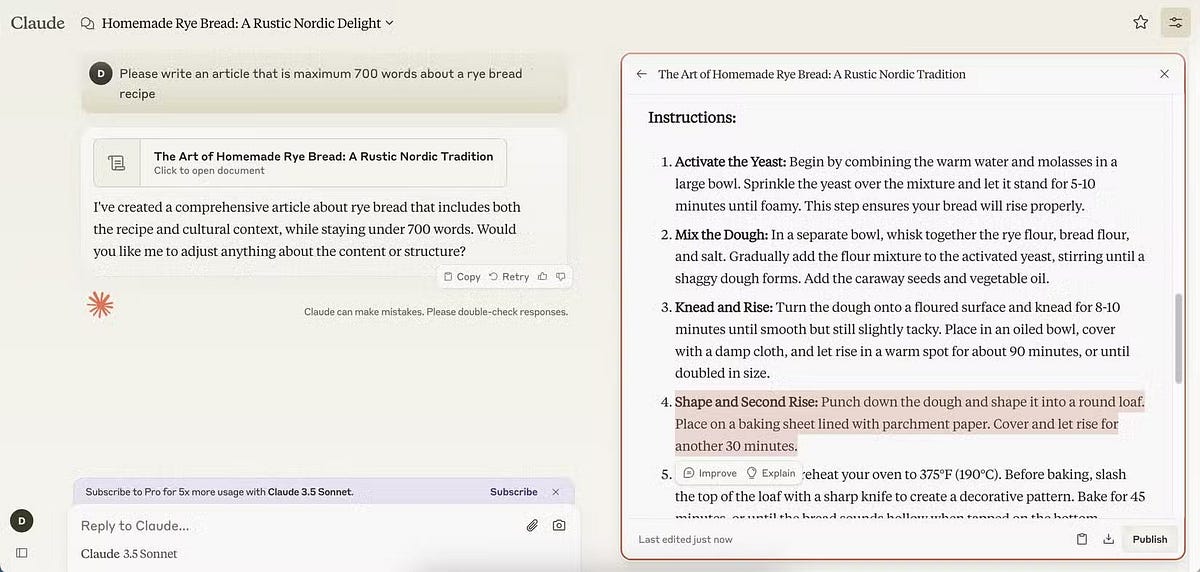Copy artifact contents with clipboard icon
The height and width of the screenshot is (572, 1200).
click(1082, 539)
